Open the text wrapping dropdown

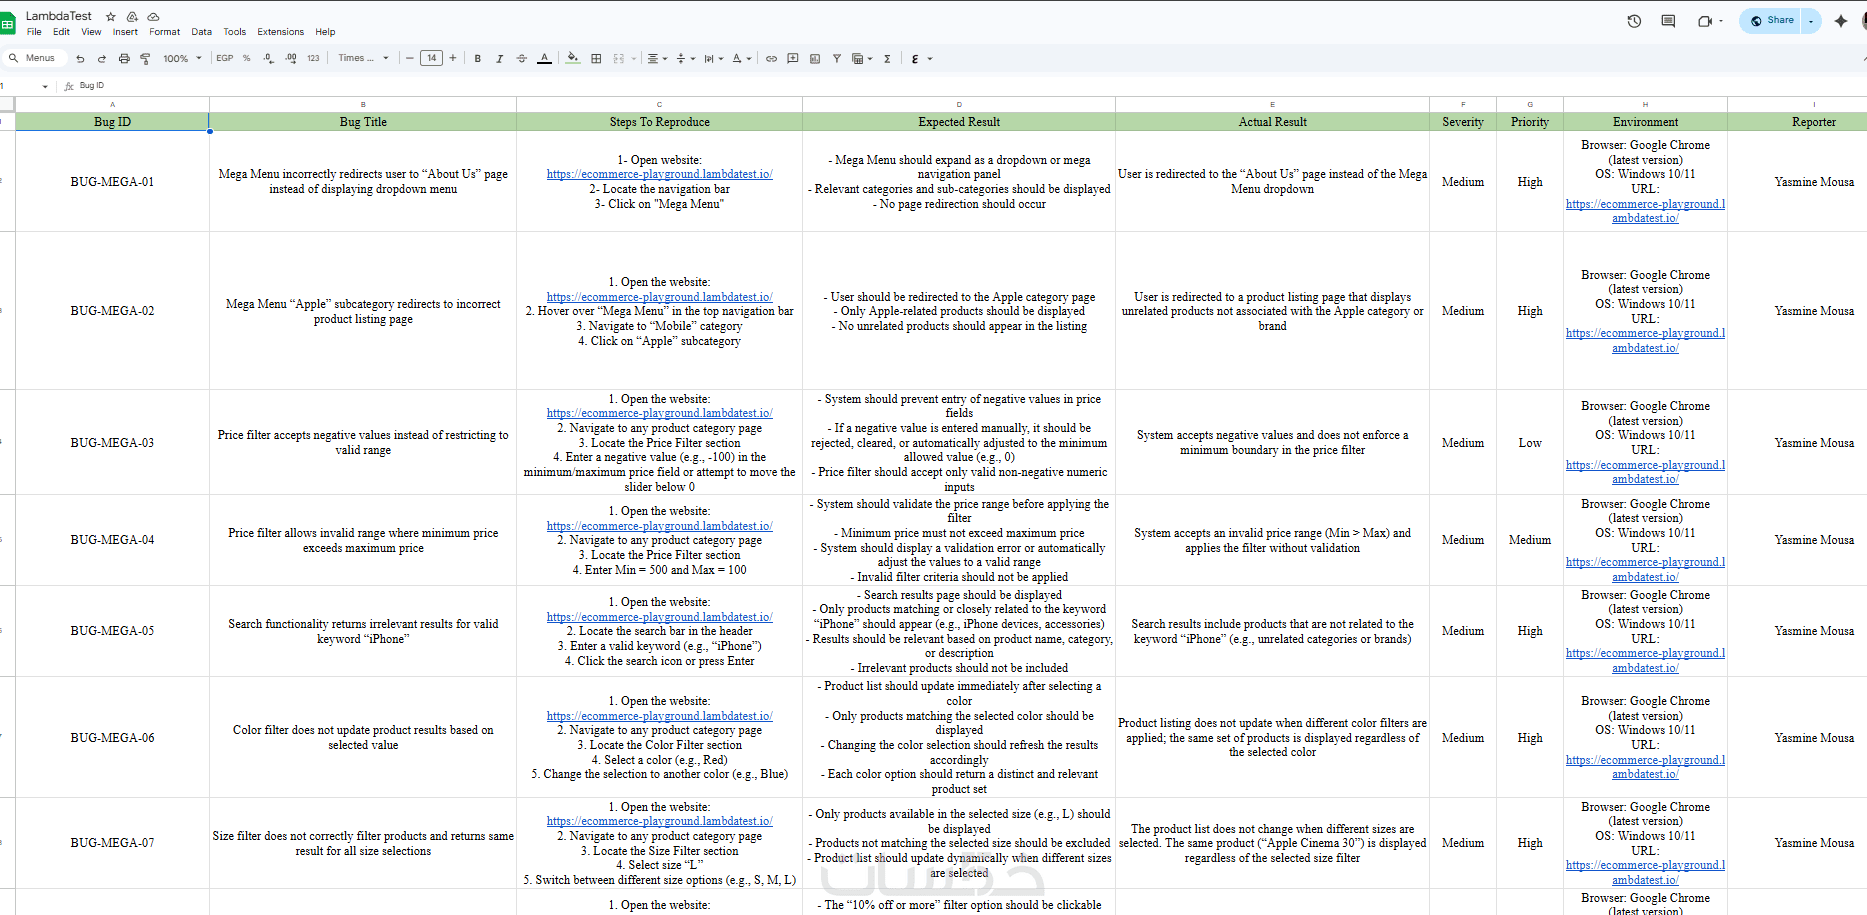713,59
